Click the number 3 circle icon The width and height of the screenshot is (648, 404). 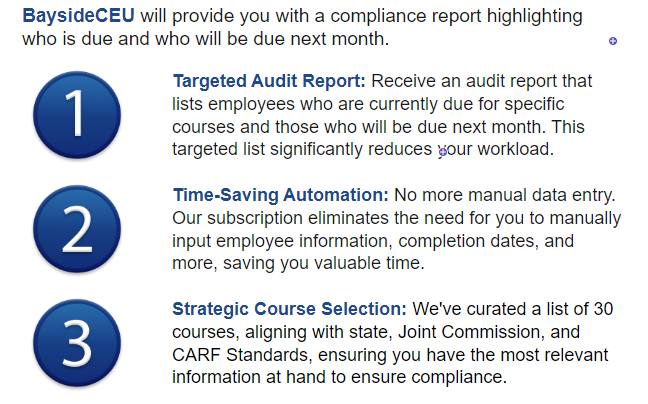pyautogui.click(x=77, y=342)
